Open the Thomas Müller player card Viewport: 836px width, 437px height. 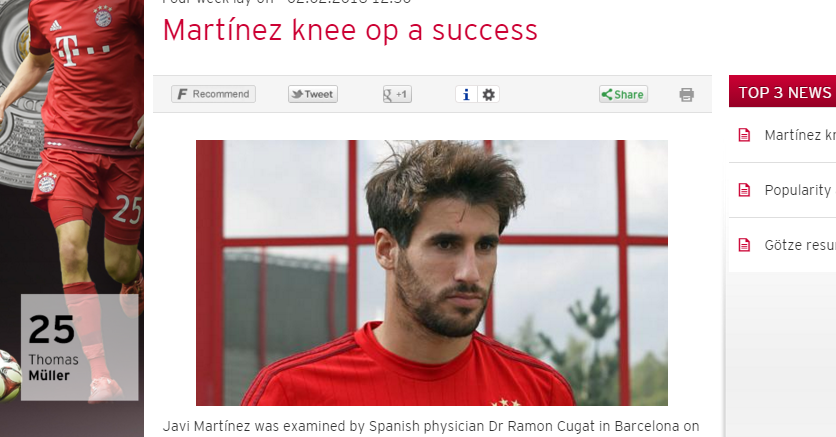(x=79, y=347)
